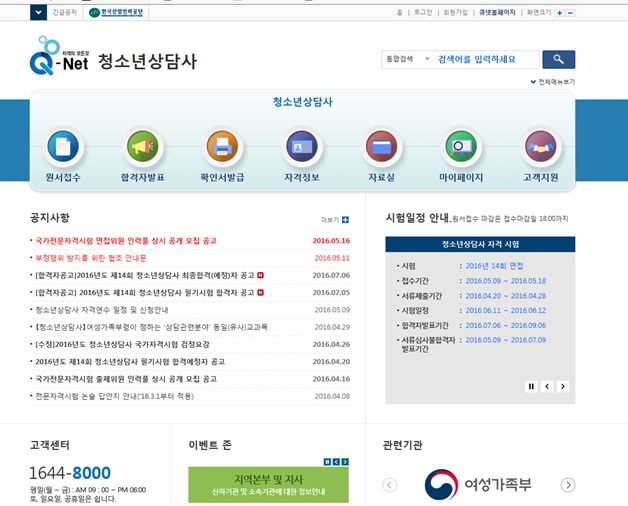628x506 pixels.
Task: Go to 홈 in the top bar
Action: click(399, 13)
